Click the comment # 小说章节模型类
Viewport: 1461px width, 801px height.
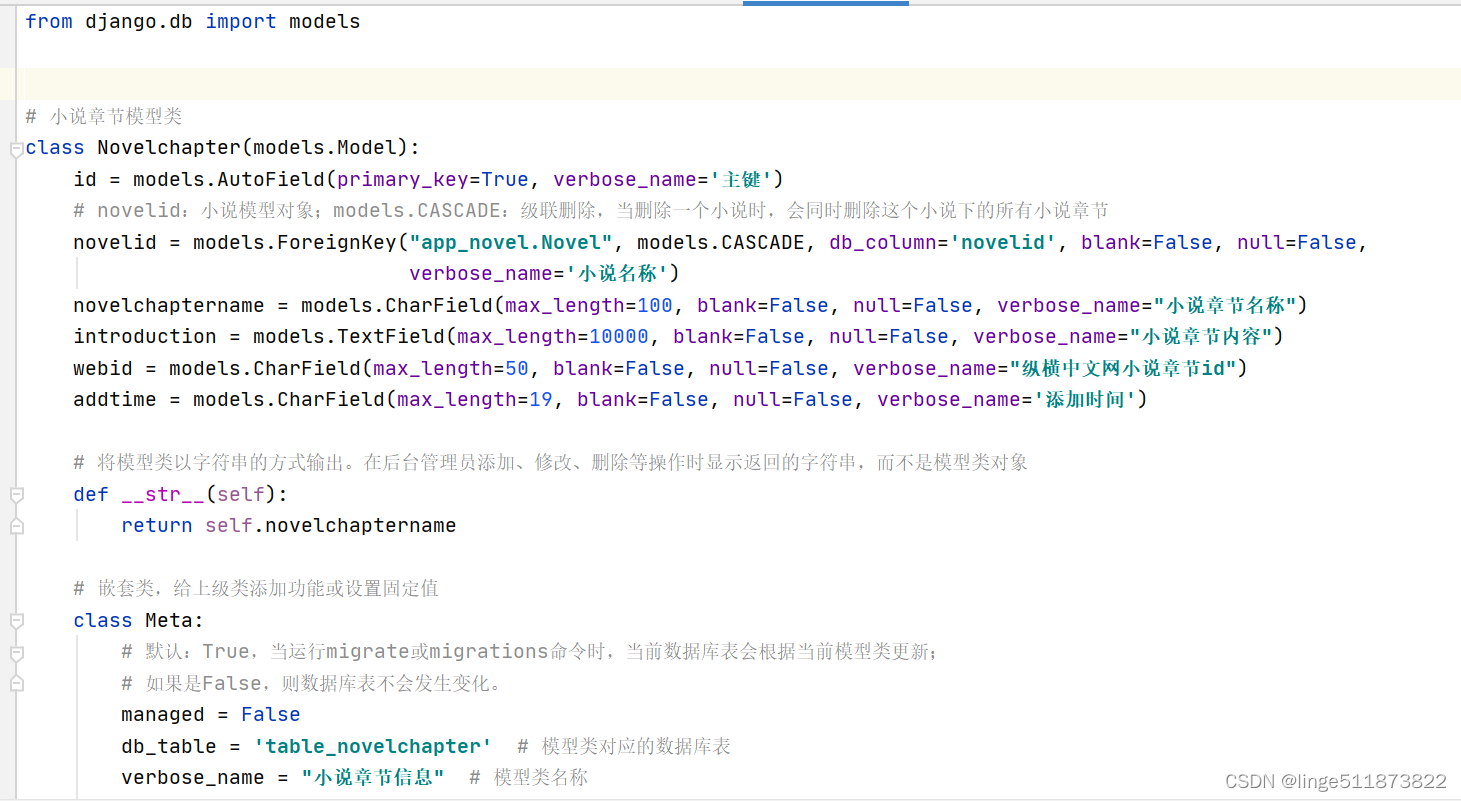(104, 116)
